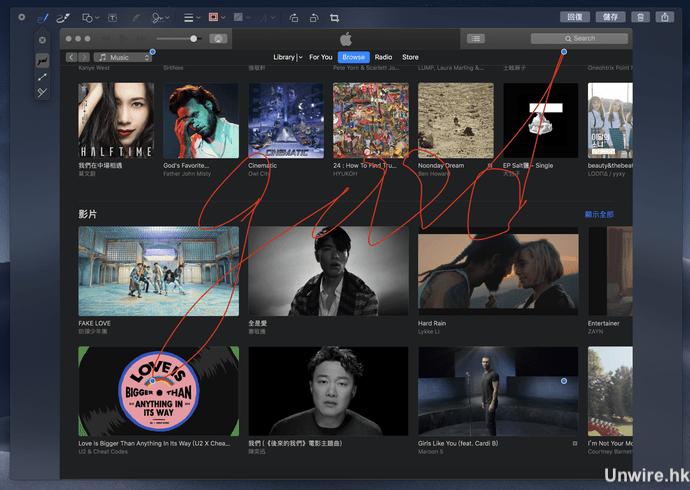Select the Sketch pen tool in Markup toolbar
690x490 pixels.
pyautogui.click(x=43, y=18)
